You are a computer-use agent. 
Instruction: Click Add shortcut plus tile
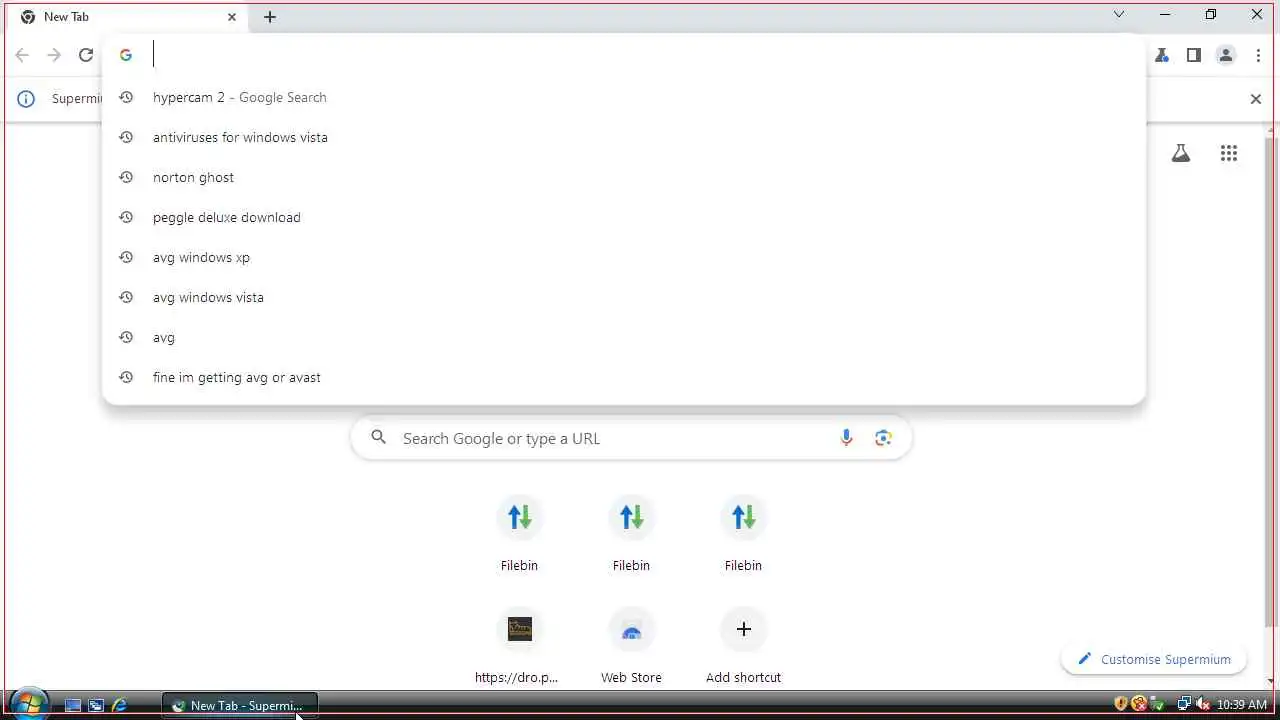click(x=743, y=646)
